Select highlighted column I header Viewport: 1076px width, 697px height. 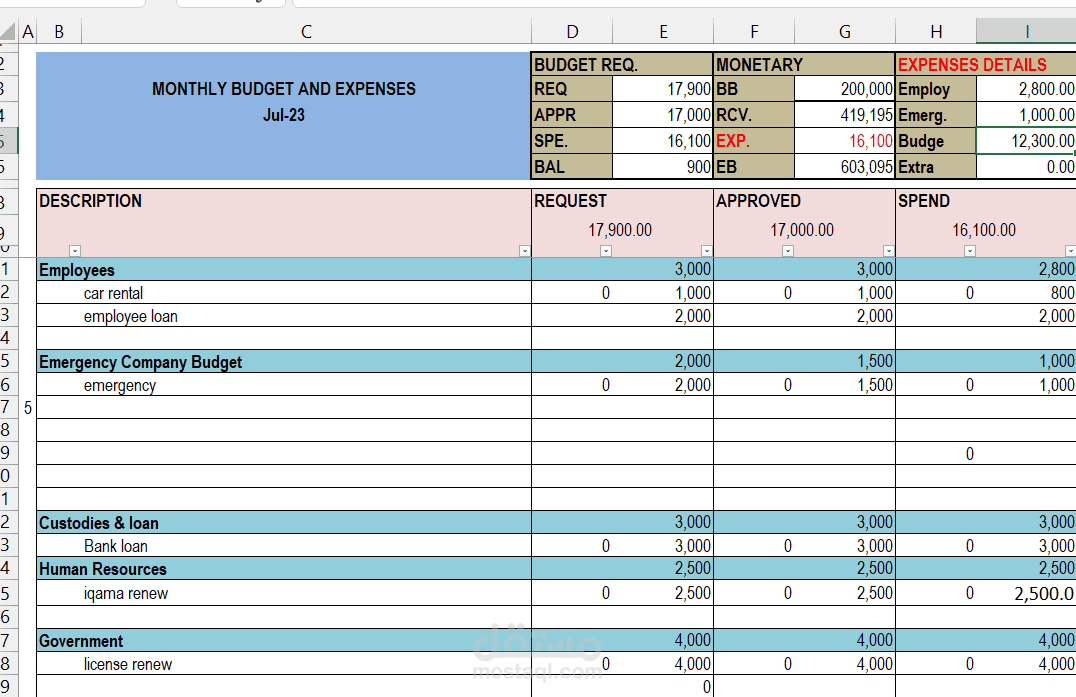(1027, 32)
